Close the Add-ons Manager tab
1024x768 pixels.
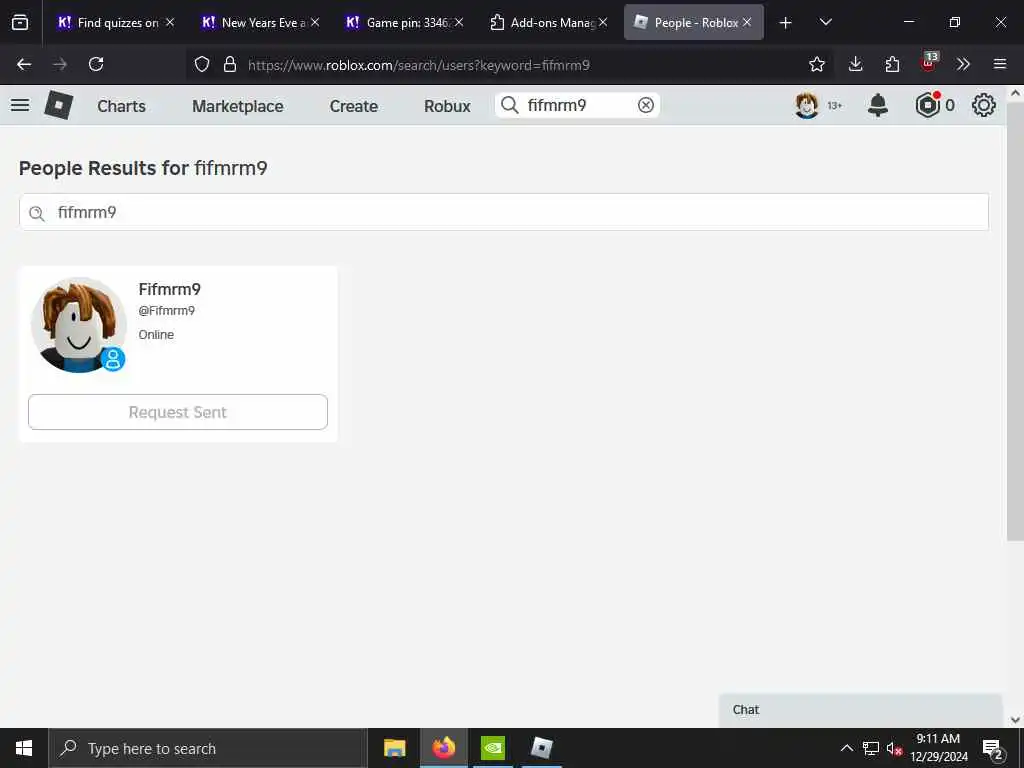tap(603, 22)
